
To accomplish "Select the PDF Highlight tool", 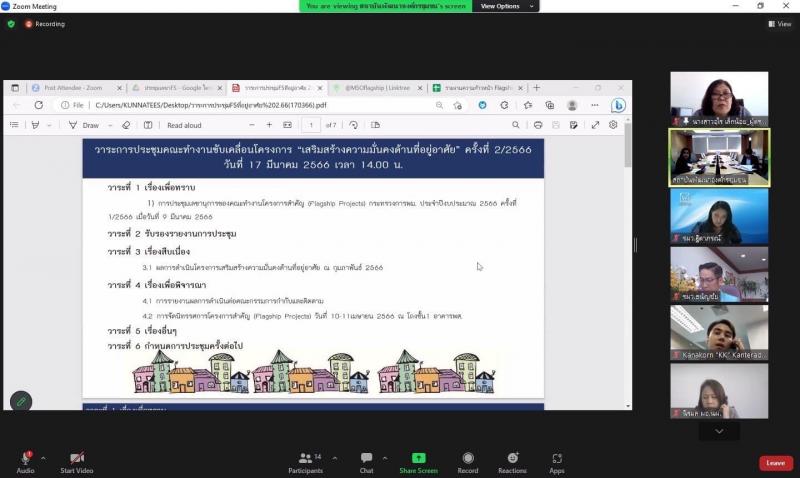I will (35, 125).
